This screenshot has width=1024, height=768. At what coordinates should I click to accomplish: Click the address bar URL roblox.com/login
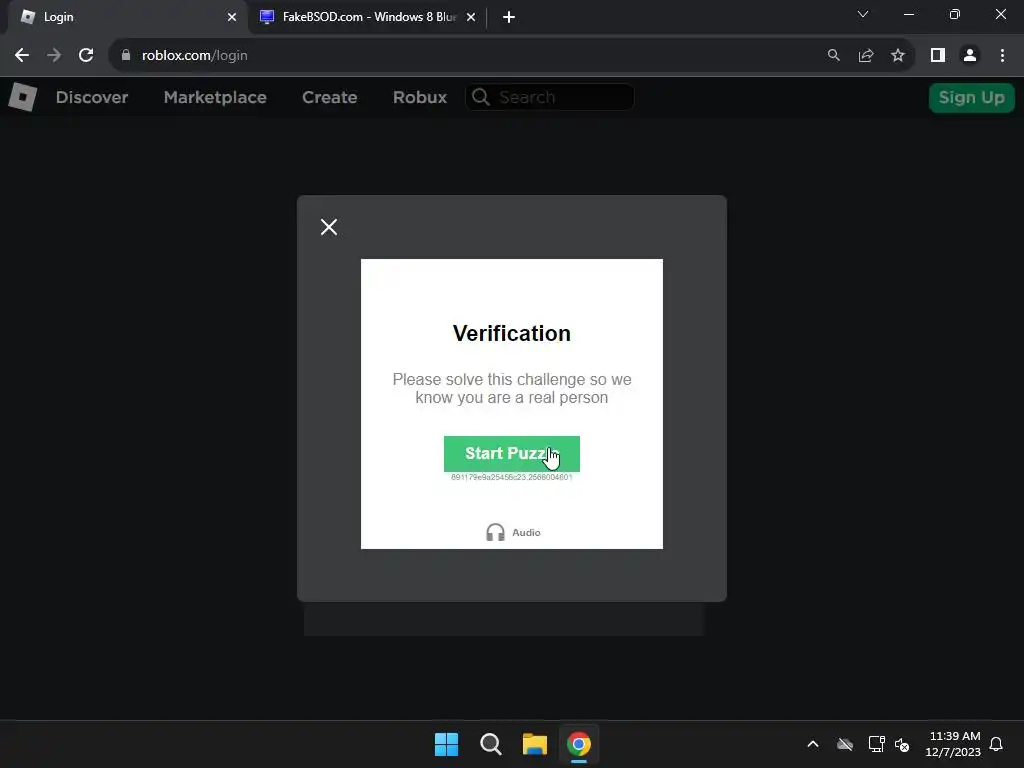(195, 56)
